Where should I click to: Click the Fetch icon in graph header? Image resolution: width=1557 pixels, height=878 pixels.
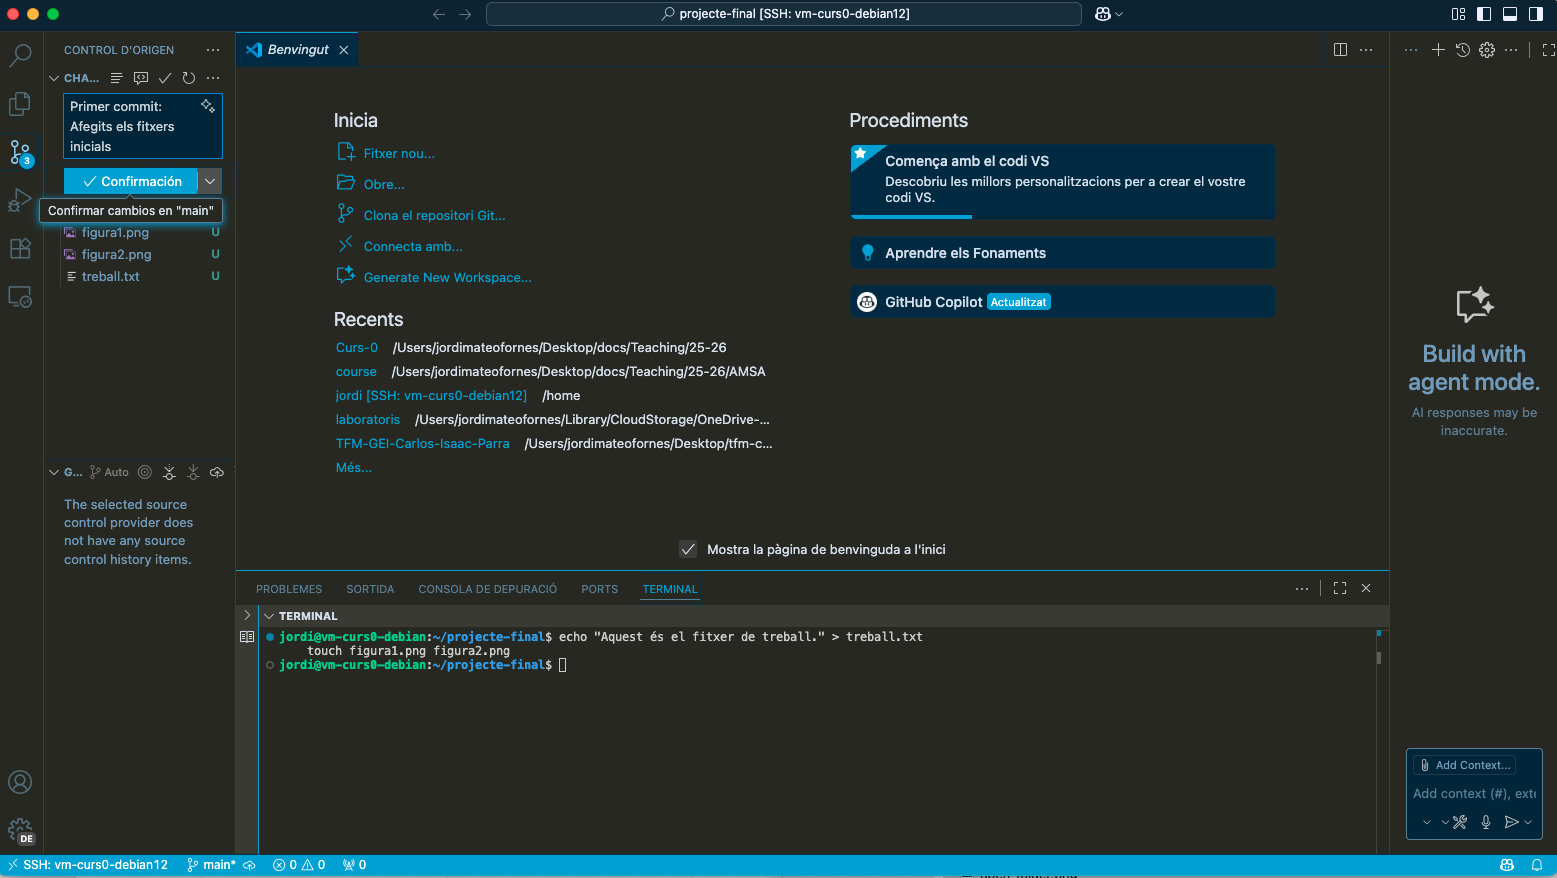click(169, 472)
